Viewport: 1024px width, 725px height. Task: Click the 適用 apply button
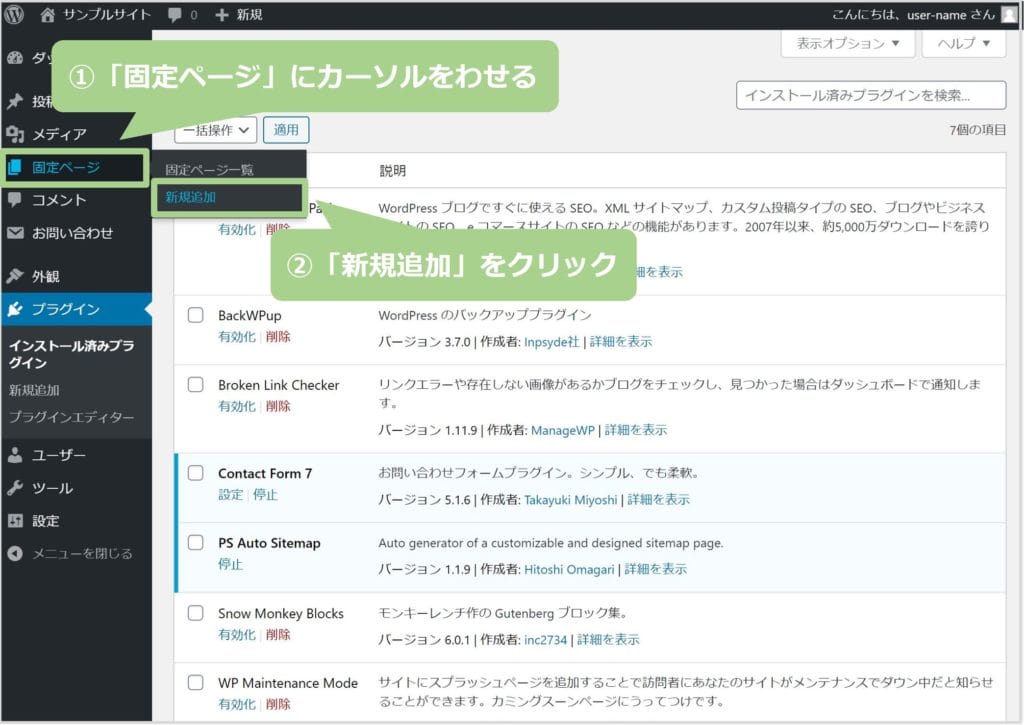286,130
